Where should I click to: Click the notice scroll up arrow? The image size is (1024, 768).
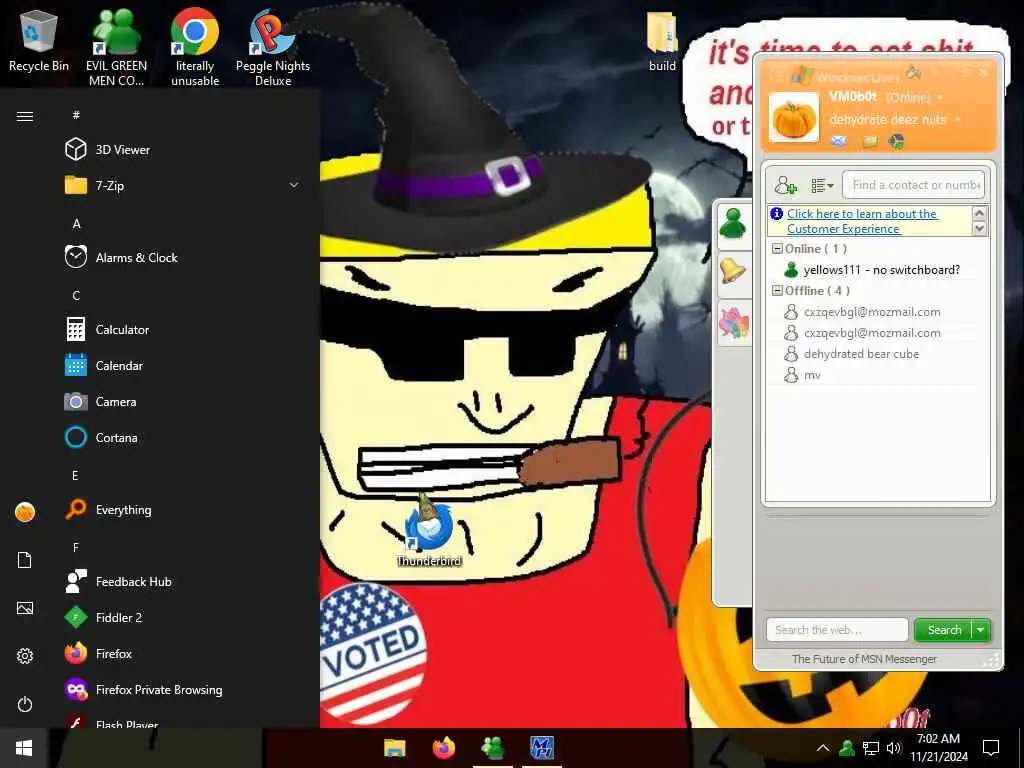coord(979,213)
